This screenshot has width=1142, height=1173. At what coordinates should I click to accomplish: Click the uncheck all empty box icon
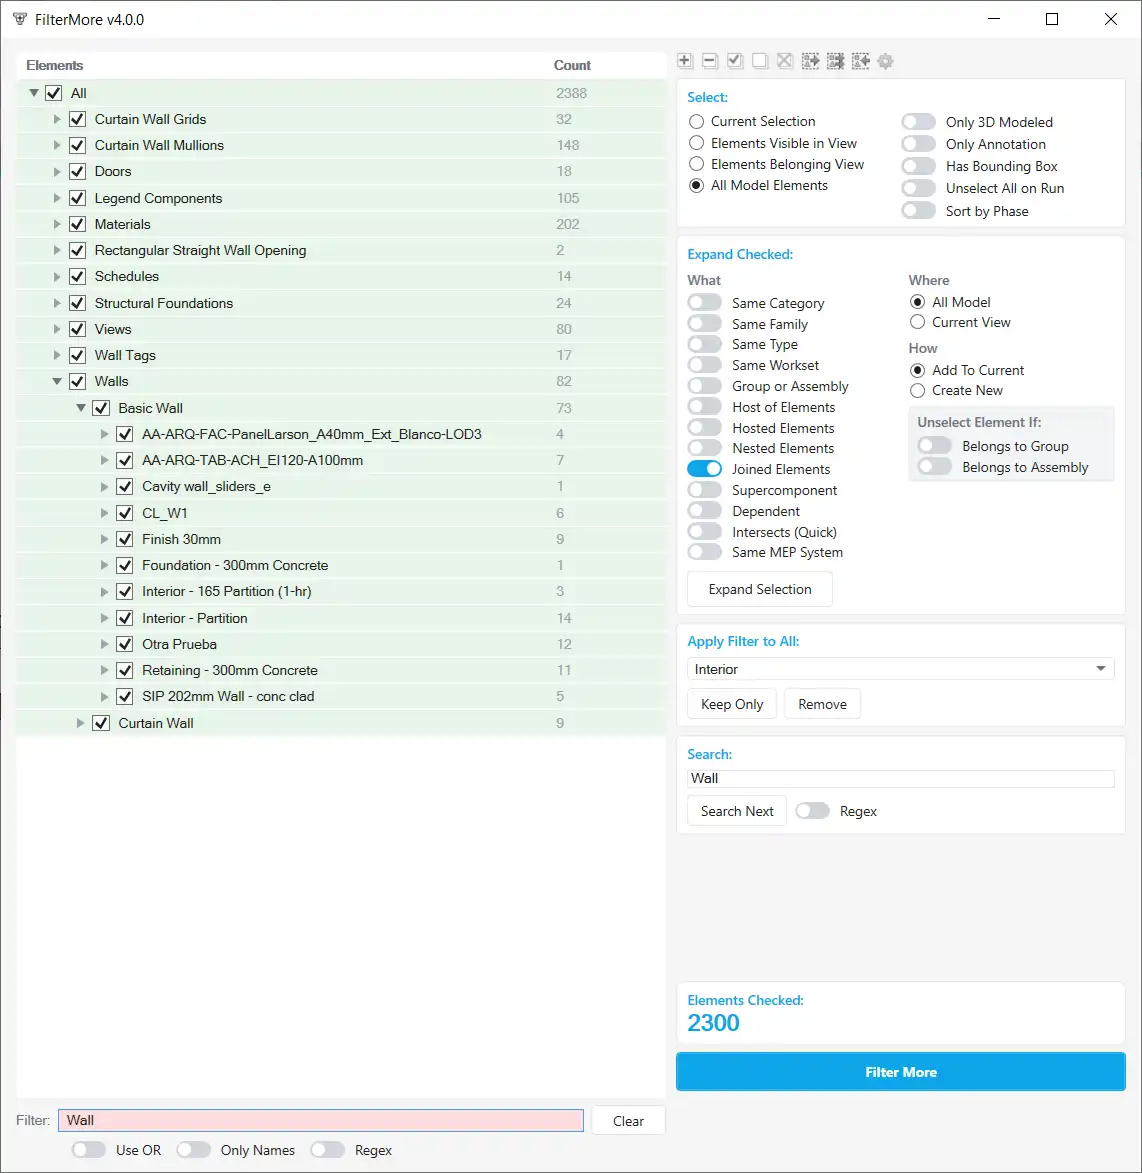[x=760, y=61]
